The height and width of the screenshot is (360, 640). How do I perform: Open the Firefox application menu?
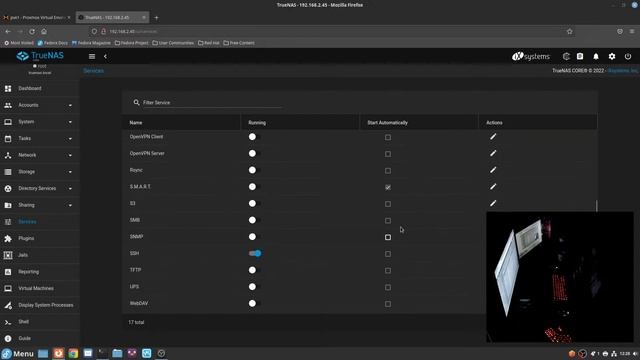coord(632,31)
